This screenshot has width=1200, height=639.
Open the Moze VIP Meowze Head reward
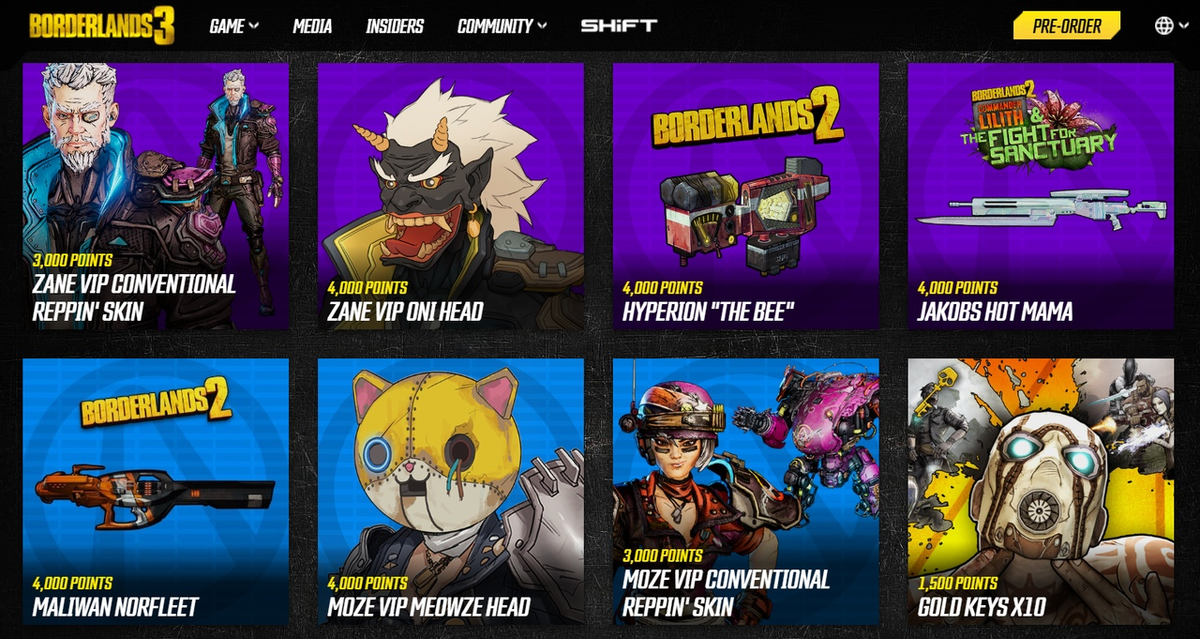451,492
